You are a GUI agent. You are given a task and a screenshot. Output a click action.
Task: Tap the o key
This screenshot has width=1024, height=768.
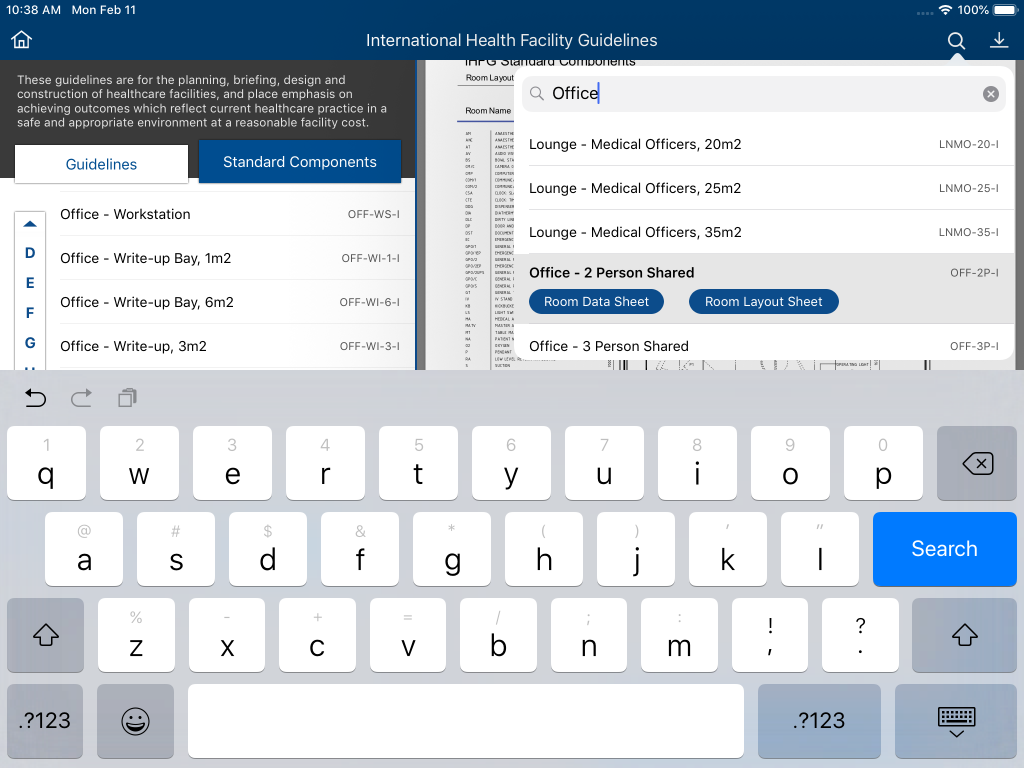tap(790, 464)
